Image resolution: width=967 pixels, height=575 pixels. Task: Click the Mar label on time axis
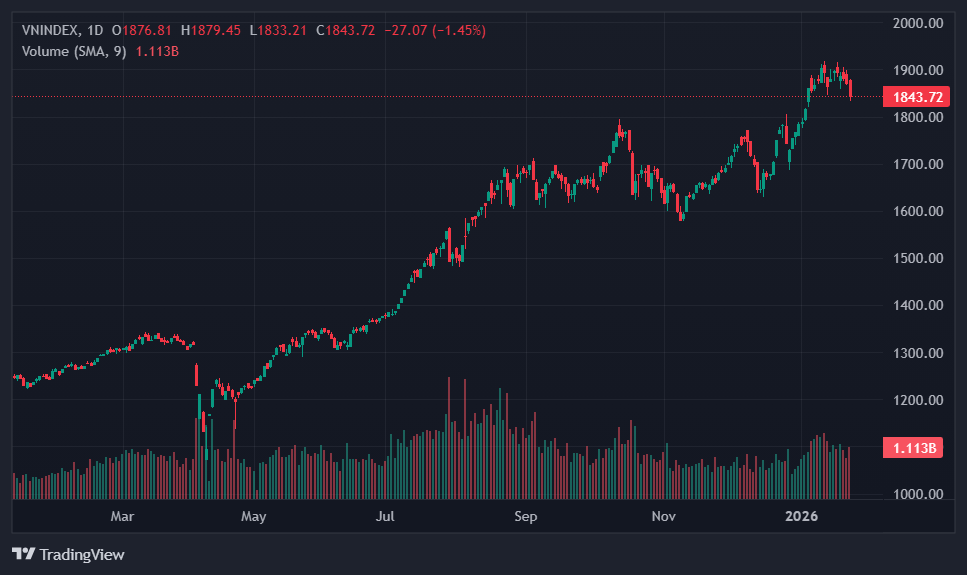pos(122,517)
